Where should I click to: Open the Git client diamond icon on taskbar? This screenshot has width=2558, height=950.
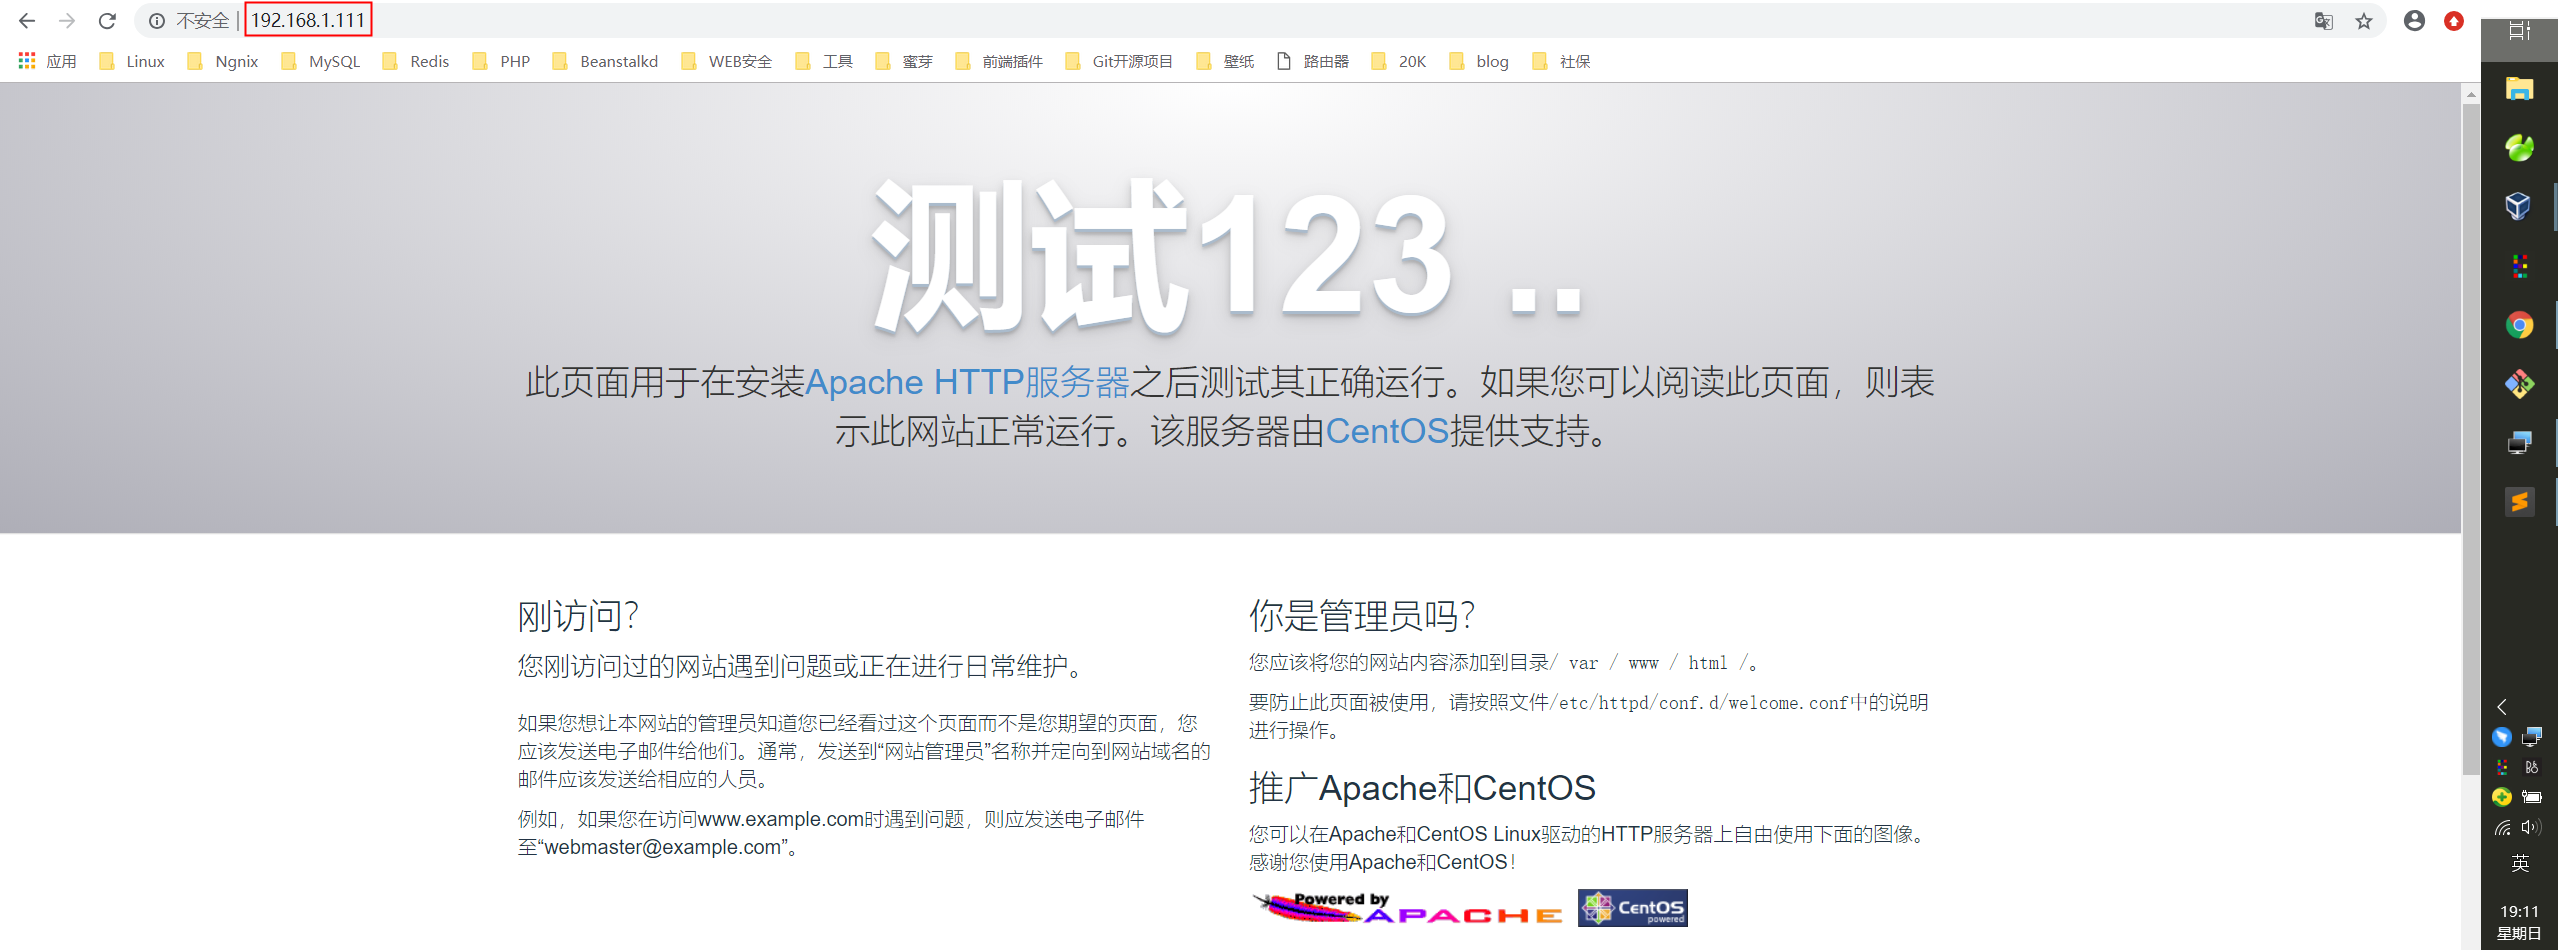[2519, 384]
